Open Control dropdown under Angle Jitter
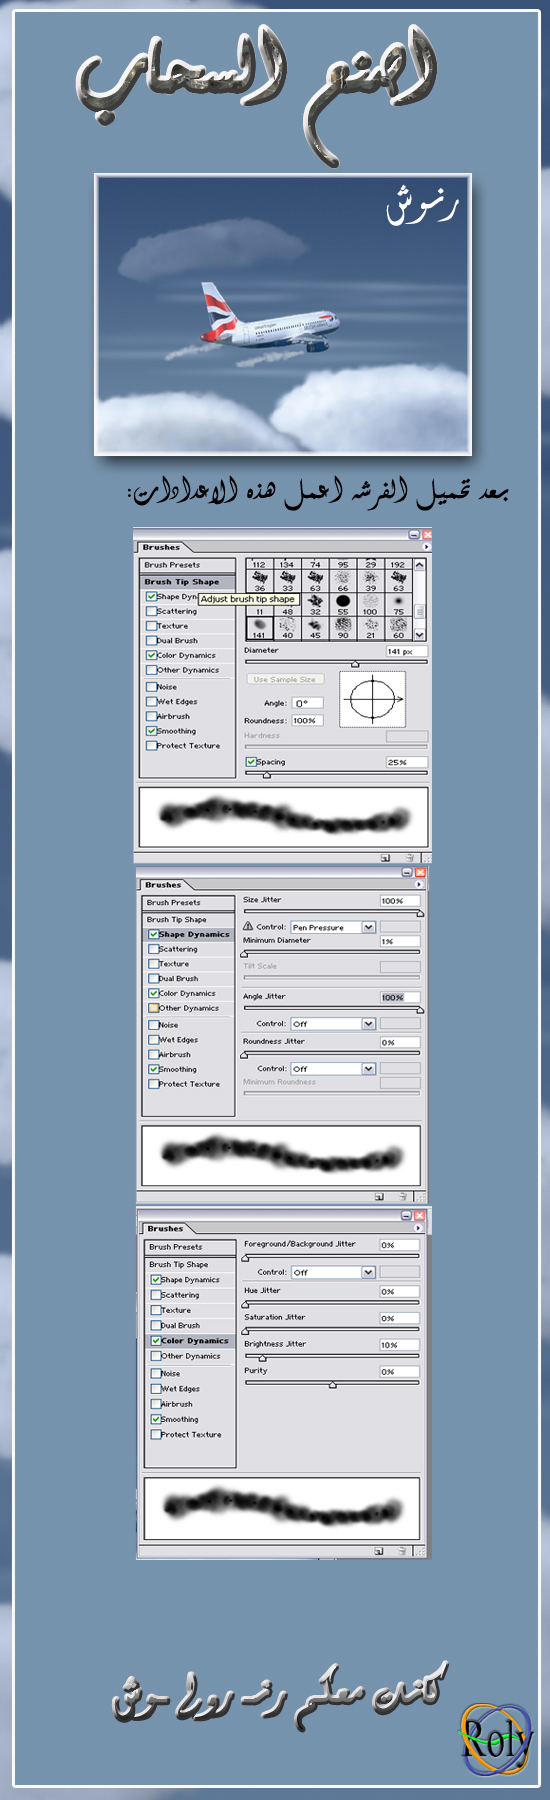 368,1024
